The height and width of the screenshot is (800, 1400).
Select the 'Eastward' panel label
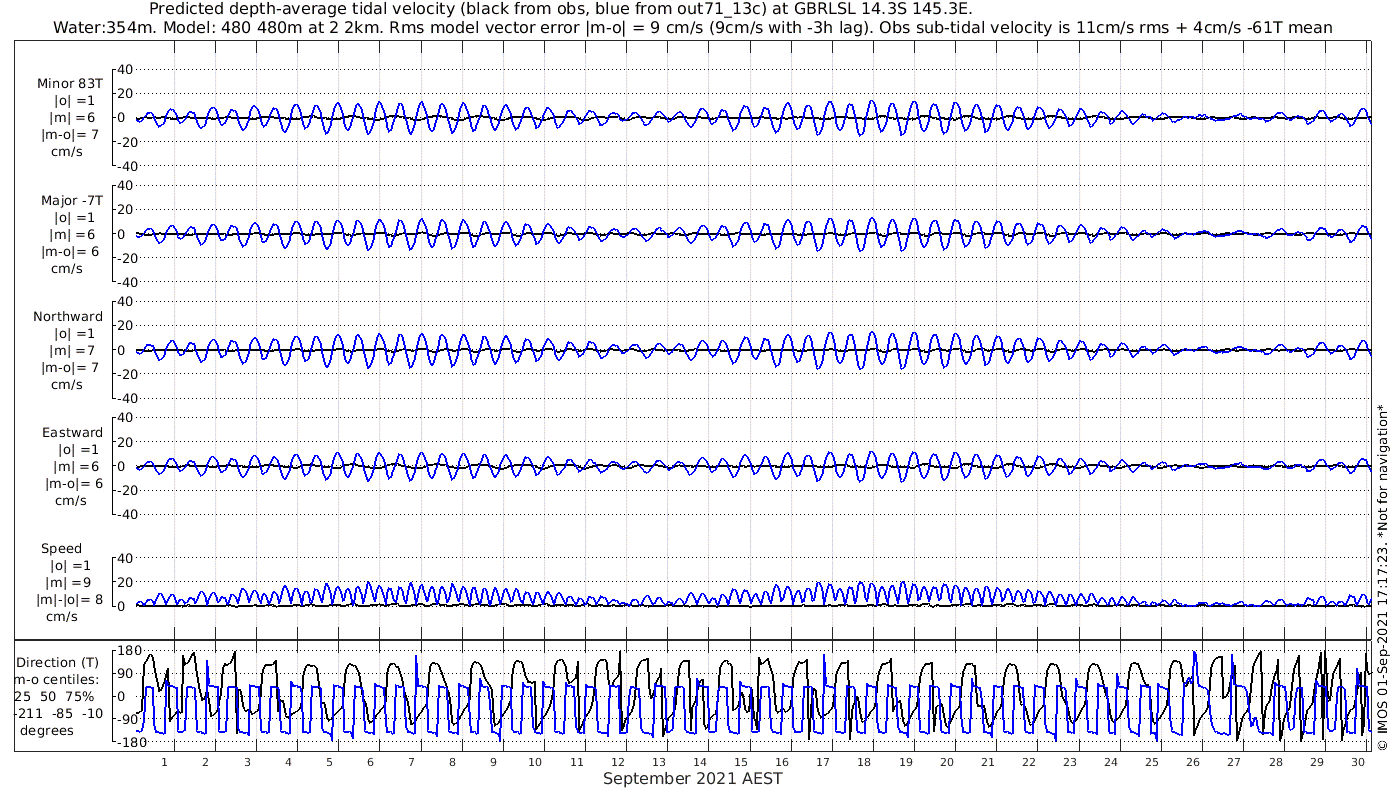tap(72, 432)
